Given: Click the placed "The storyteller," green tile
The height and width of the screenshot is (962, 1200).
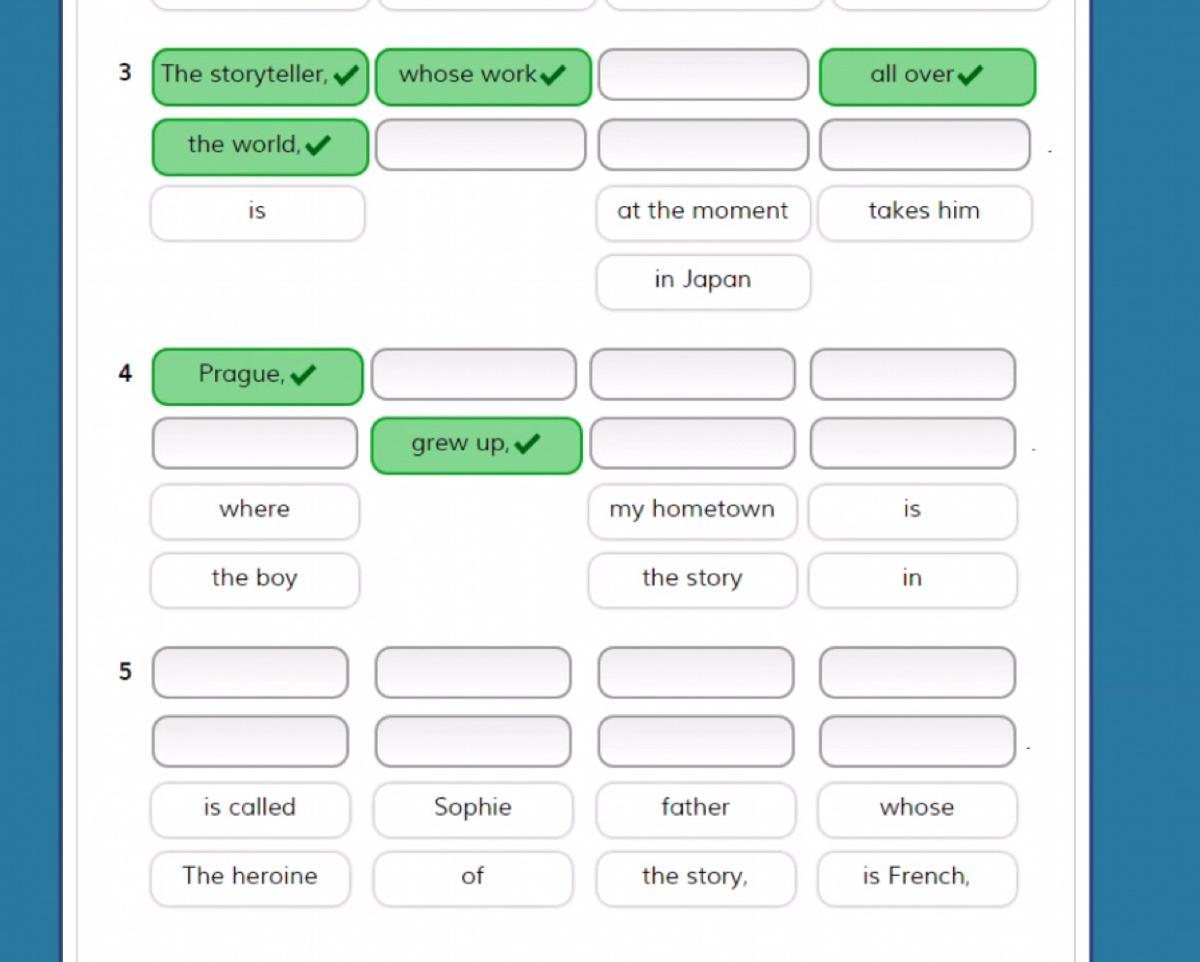Looking at the screenshot, I should 260,76.
